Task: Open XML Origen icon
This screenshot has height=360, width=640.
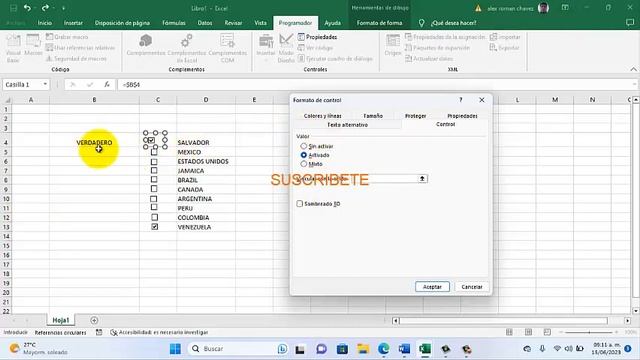Action: click(393, 46)
